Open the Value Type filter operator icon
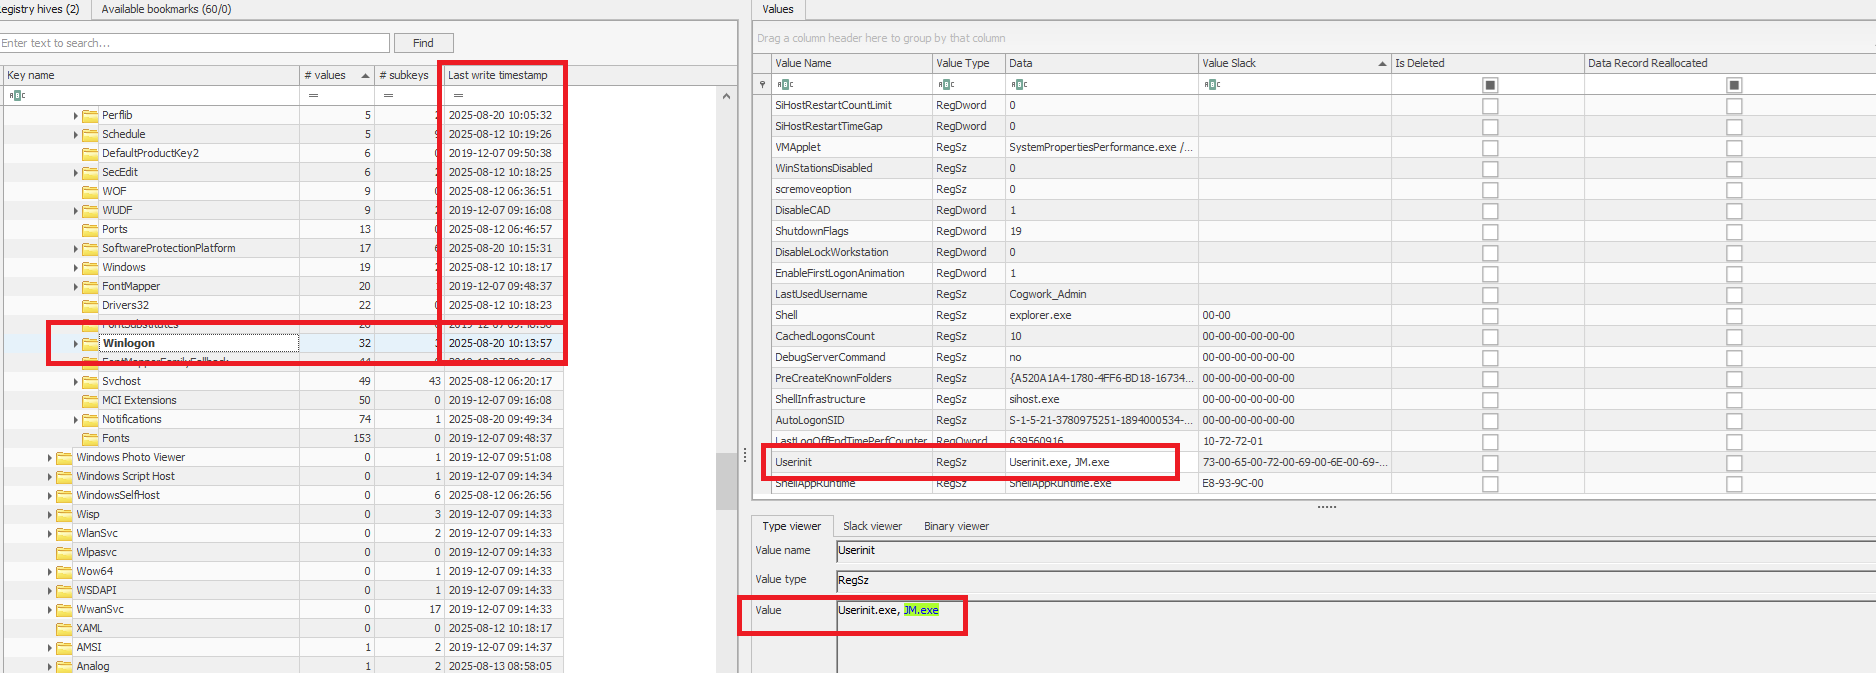This screenshot has height=673, width=1876. pyautogui.click(x=946, y=85)
